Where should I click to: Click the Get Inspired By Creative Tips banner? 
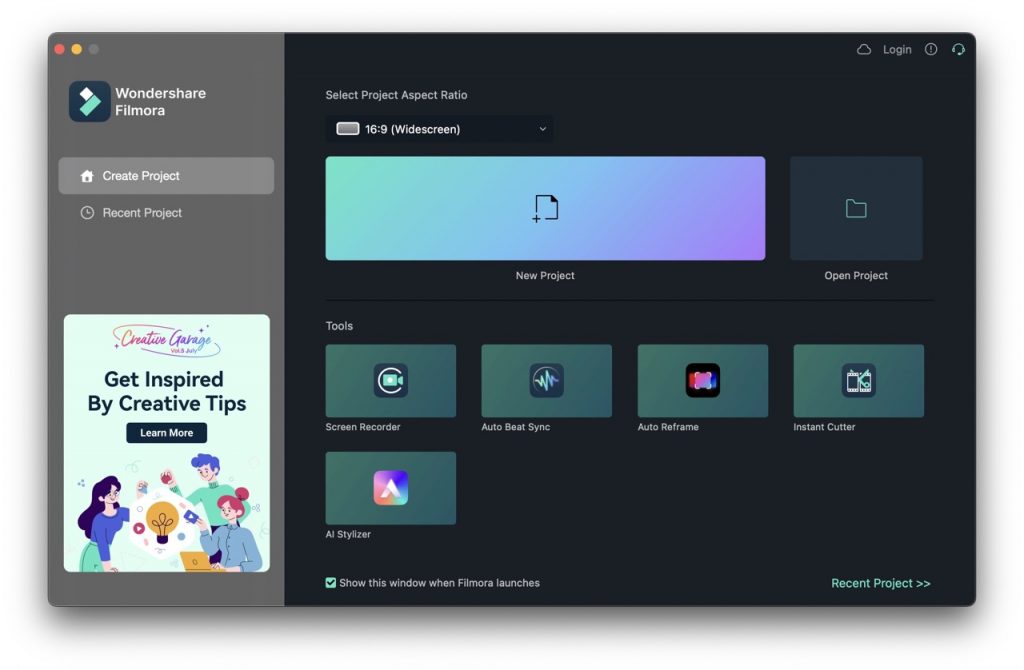(167, 443)
